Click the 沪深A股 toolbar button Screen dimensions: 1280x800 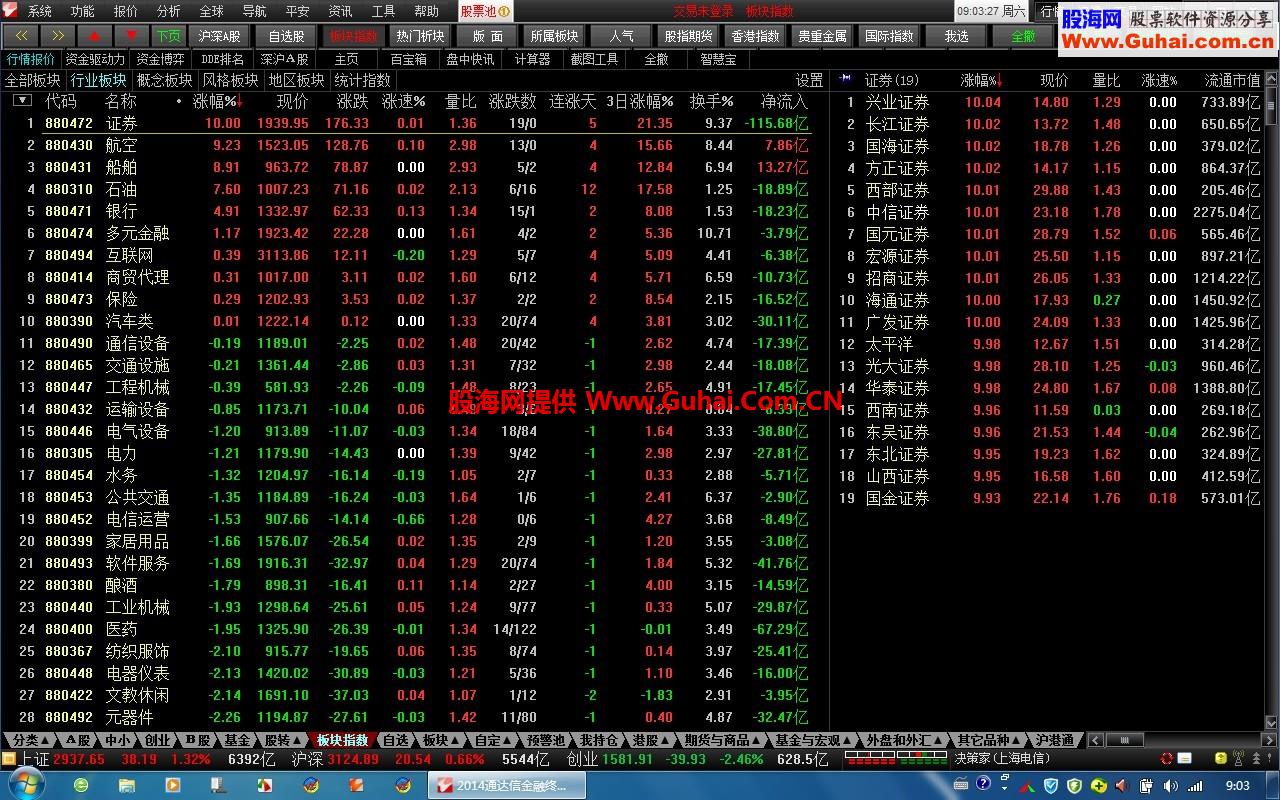(x=219, y=35)
